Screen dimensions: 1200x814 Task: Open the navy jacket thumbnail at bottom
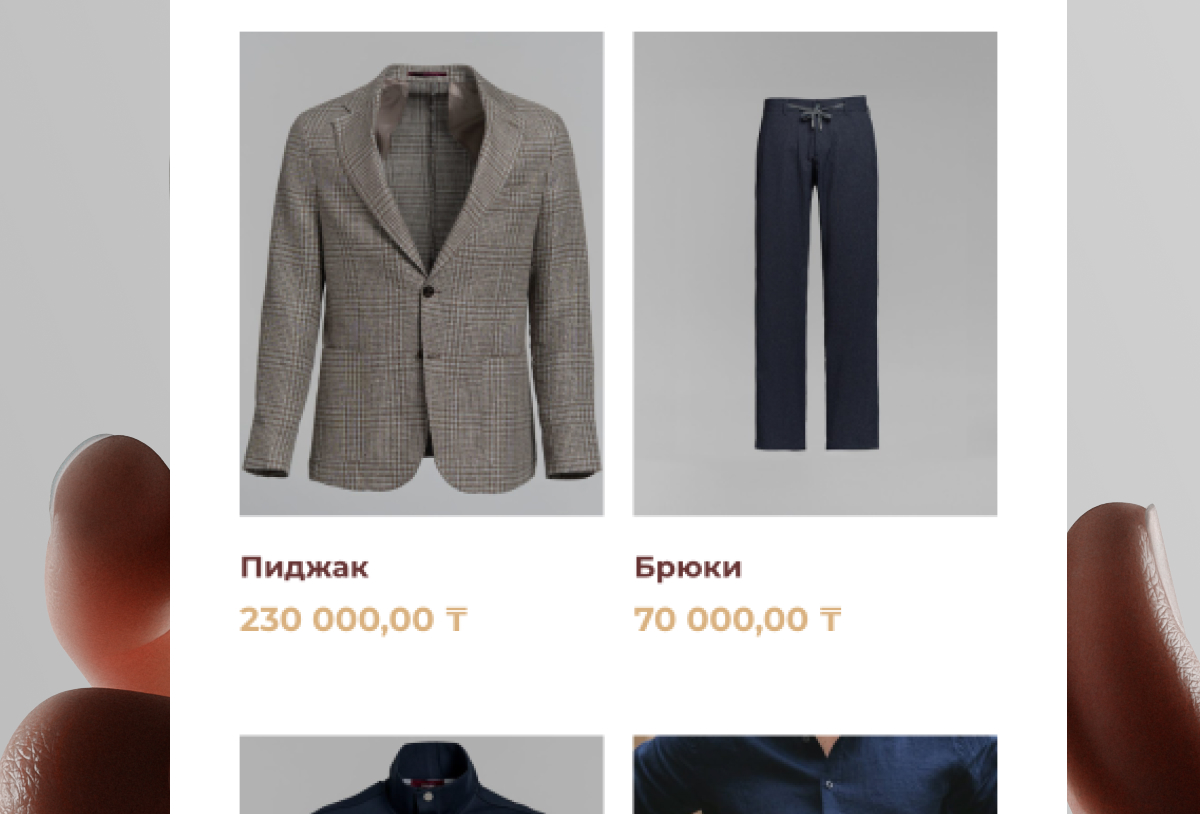(x=421, y=775)
